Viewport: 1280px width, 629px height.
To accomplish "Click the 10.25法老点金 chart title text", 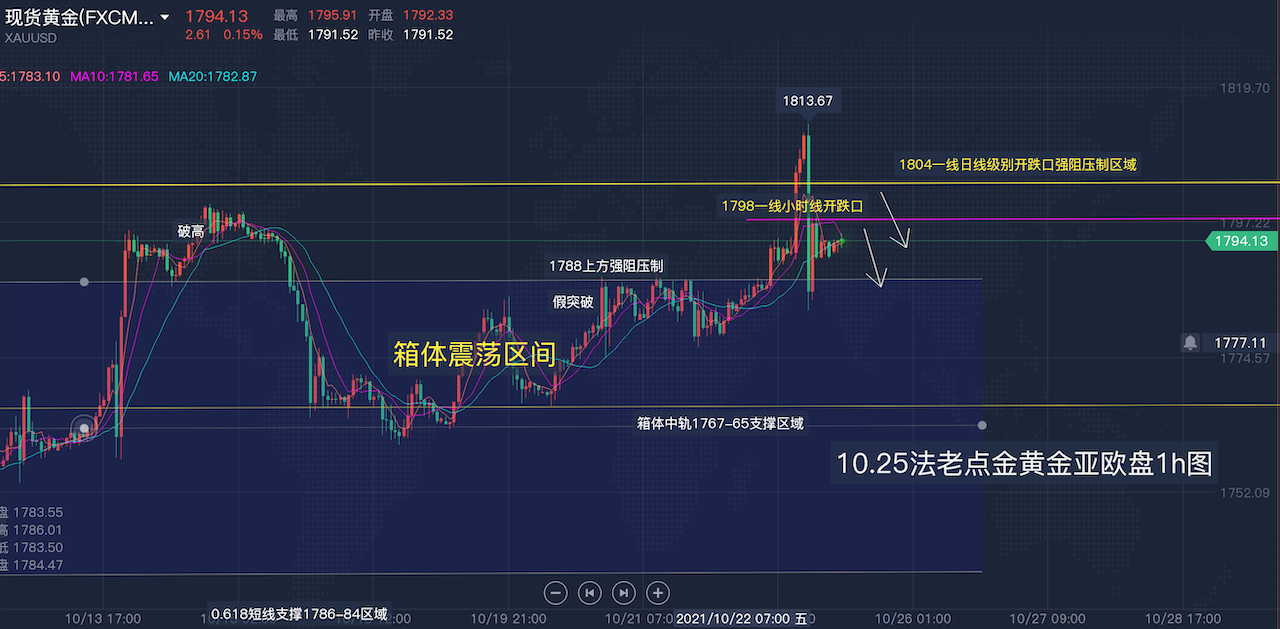I will (x=1025, y=464).
